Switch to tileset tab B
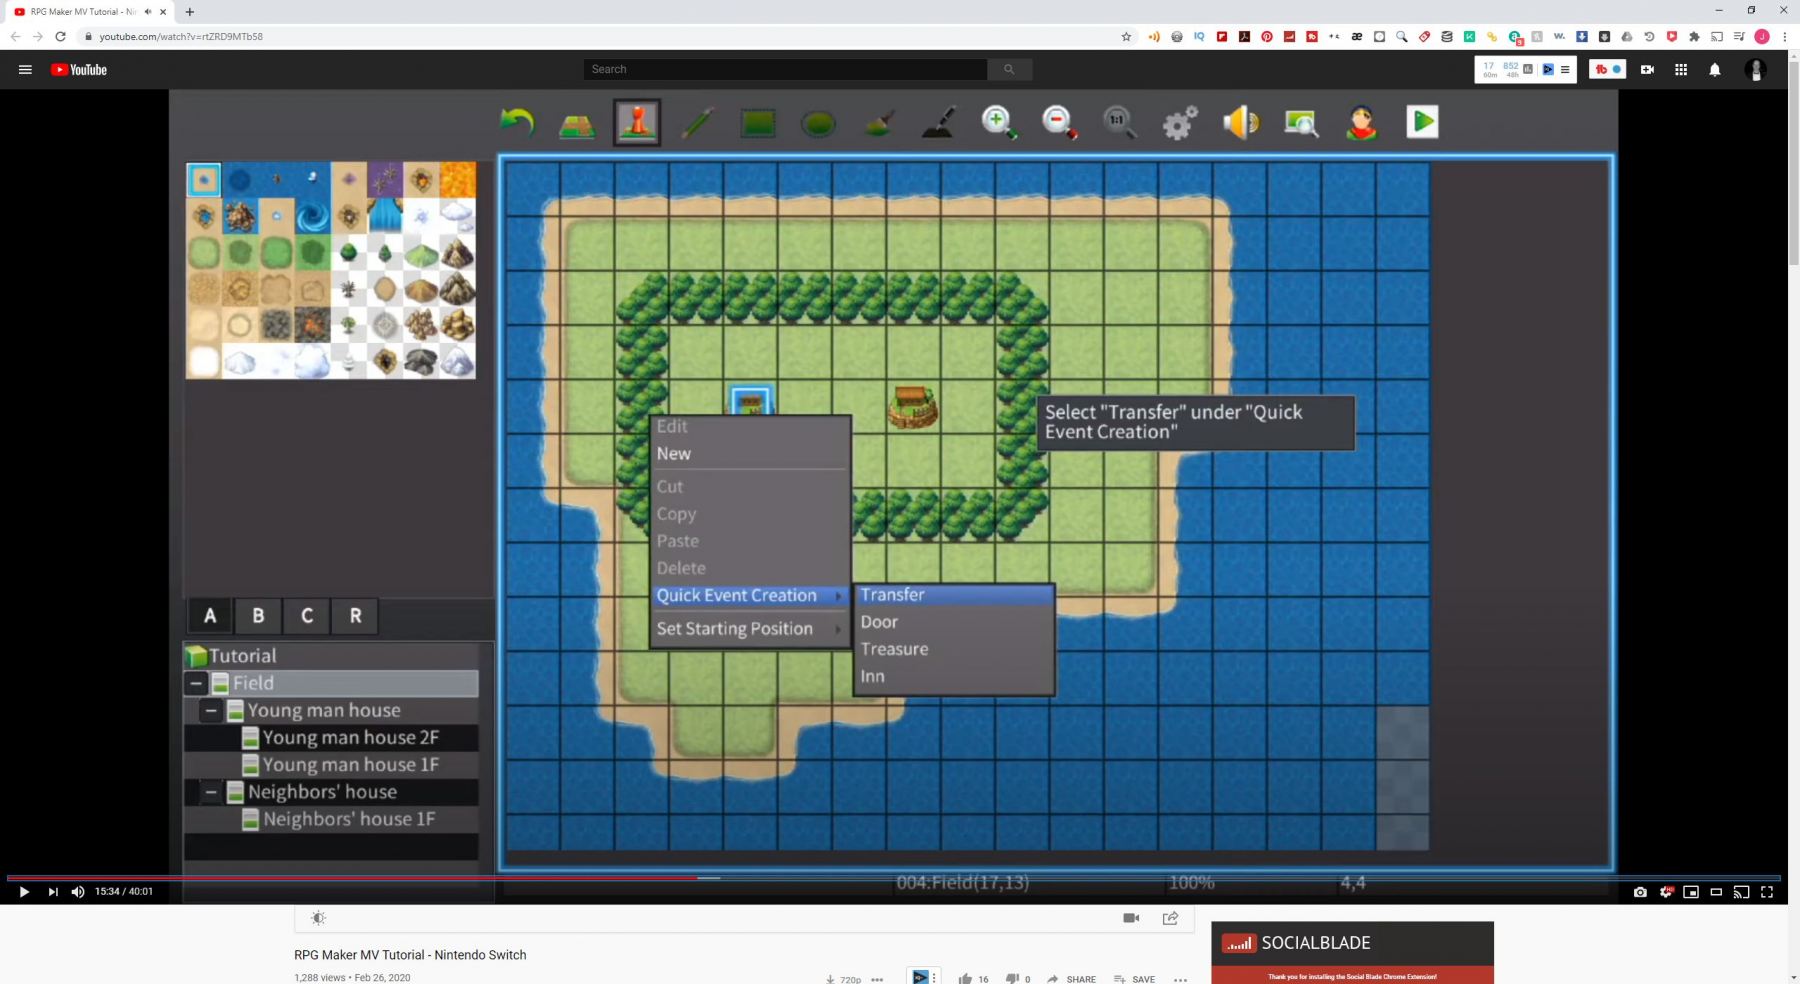The image size is (1800, 984). click(258, 616)
